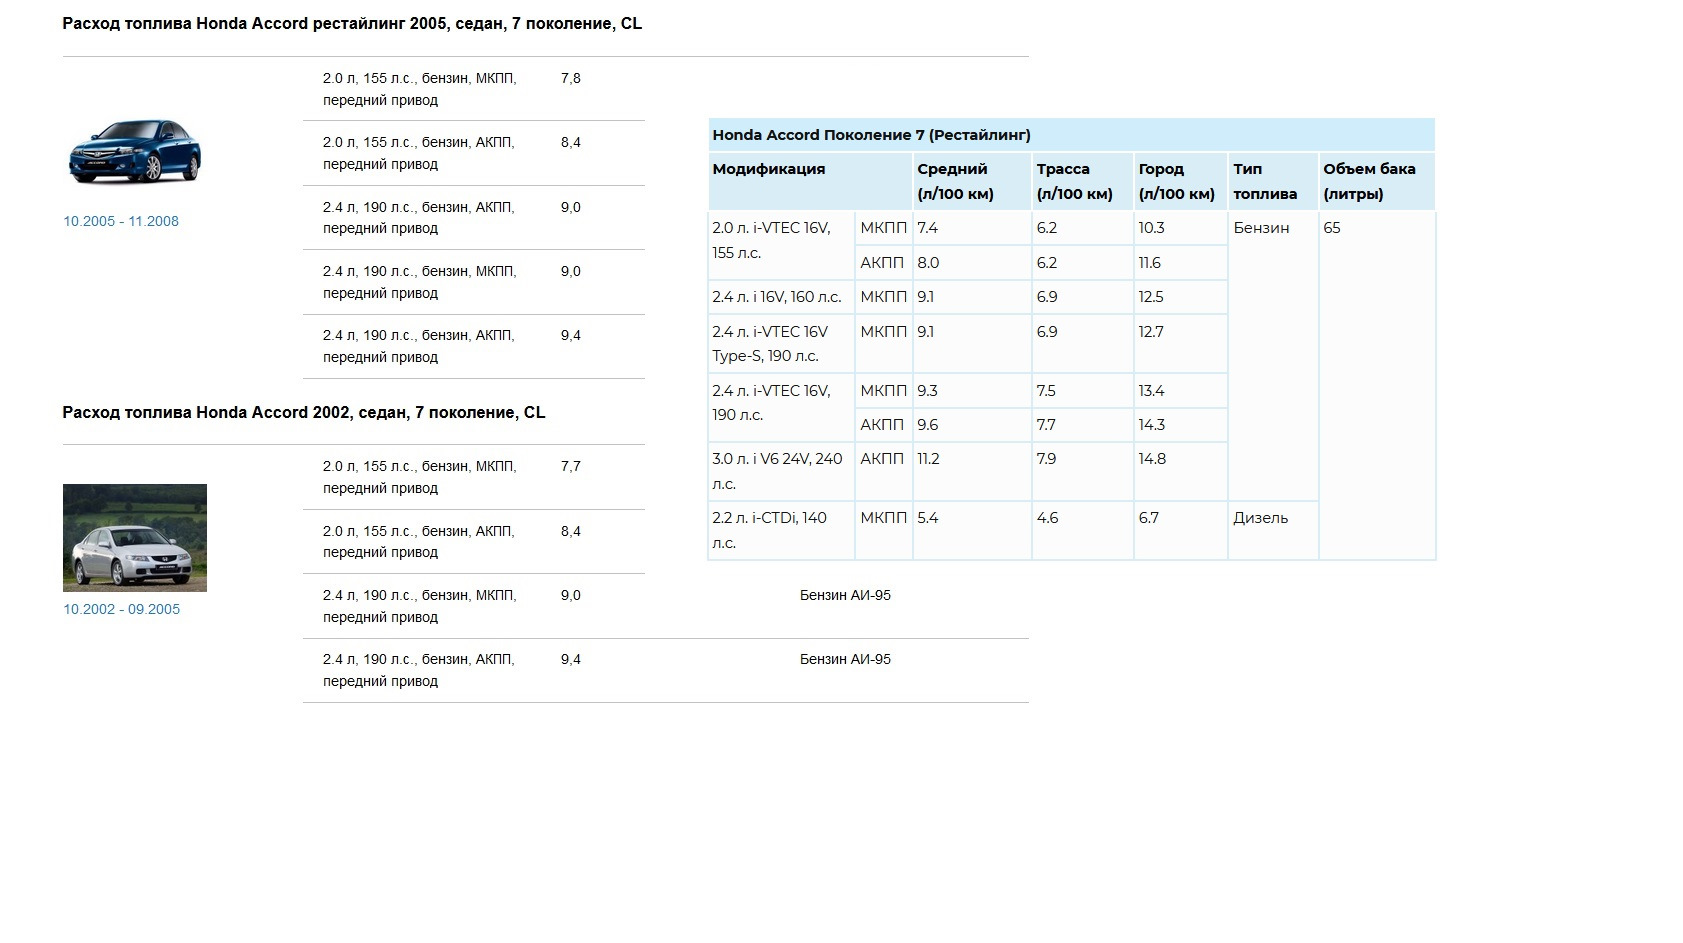Click 'Бензин АИ-95' next to the 9,4 row
This screenshot has width=1683, height=943.
tap(845, 659)
